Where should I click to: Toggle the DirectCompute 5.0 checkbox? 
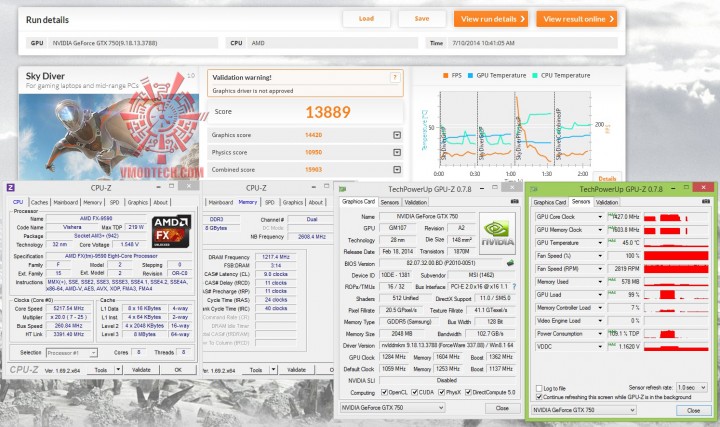tap(468, 393)
